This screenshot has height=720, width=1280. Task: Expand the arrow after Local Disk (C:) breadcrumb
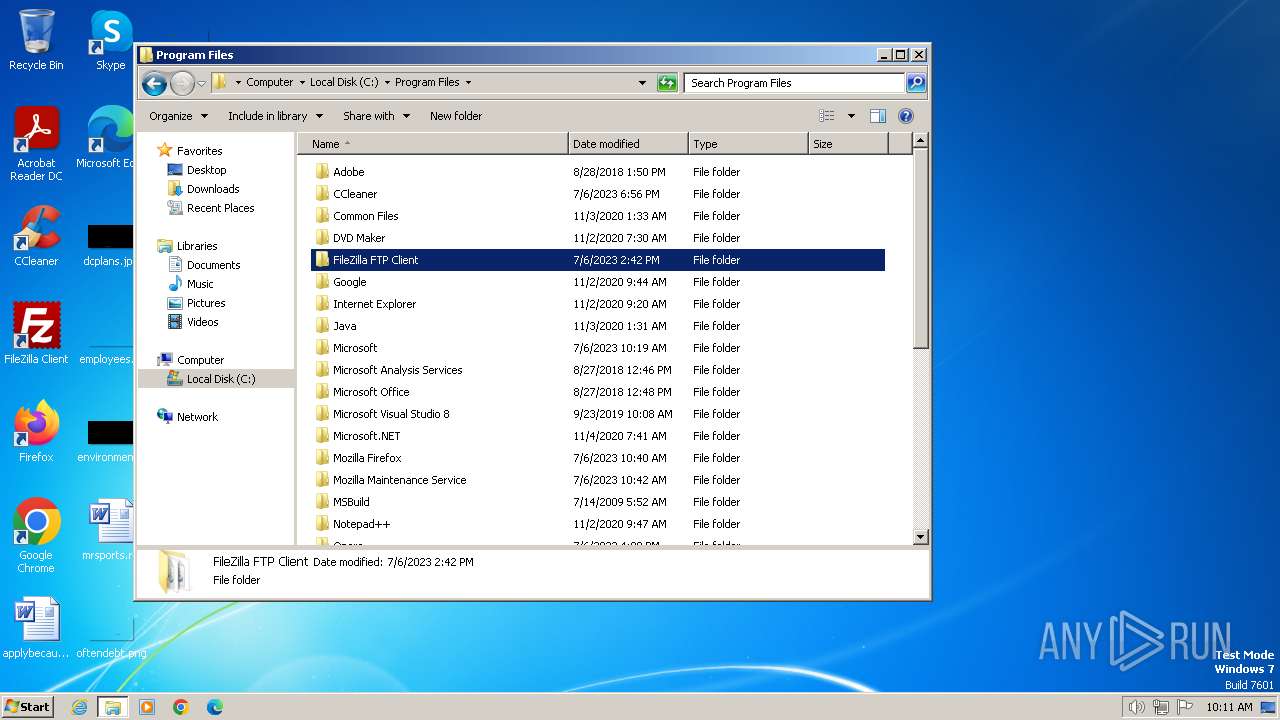pyautogui.click(x=386, y=83)
